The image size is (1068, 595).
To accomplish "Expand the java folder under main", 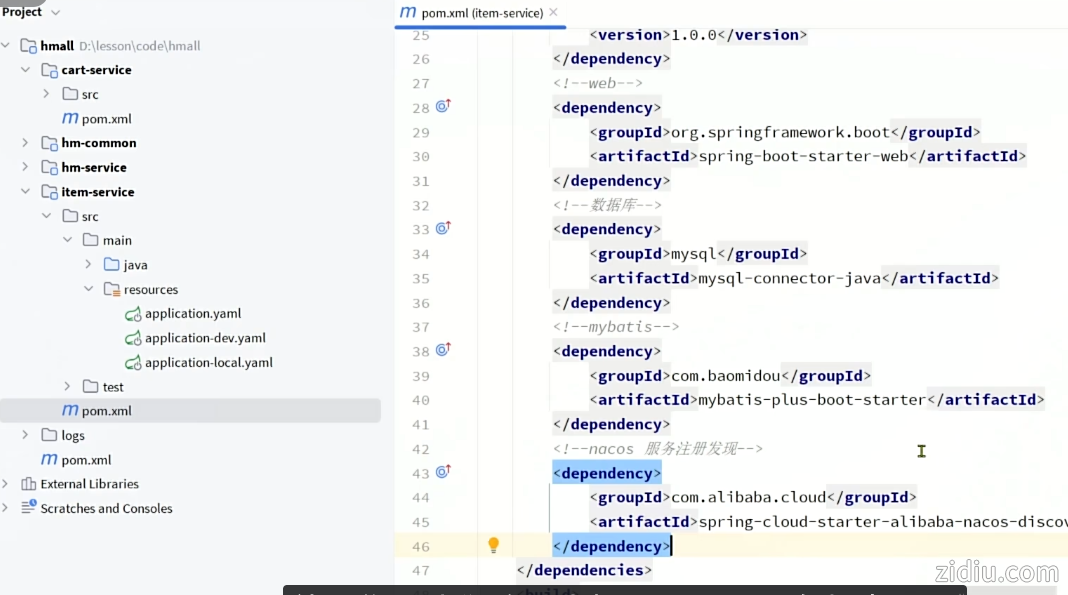I will (88, 265).
